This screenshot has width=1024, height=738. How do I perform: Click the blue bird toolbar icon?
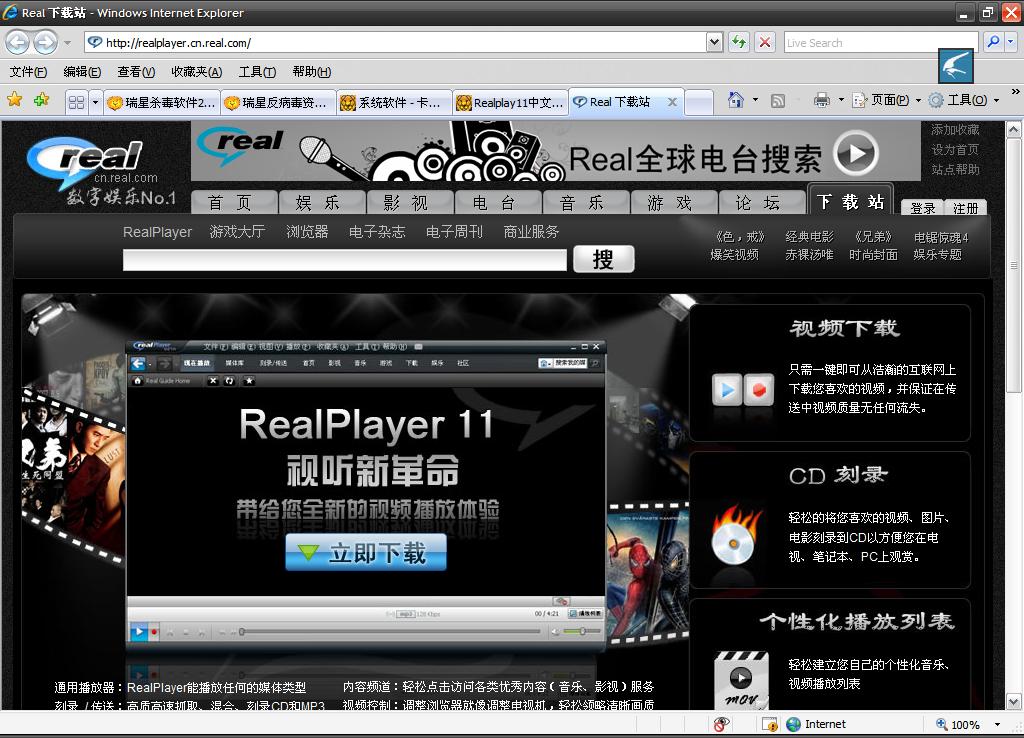955,66
